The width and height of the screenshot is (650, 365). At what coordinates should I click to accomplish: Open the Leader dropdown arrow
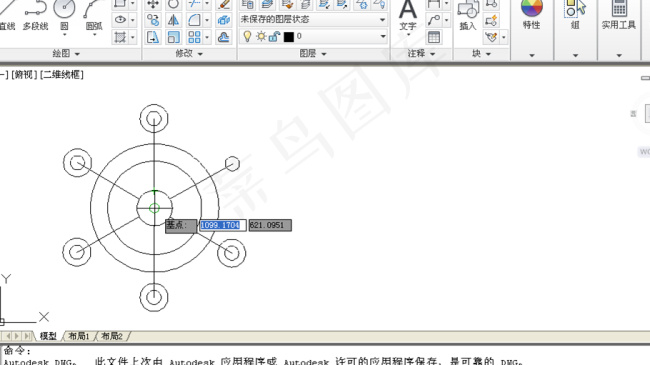(x=446, y=20)
